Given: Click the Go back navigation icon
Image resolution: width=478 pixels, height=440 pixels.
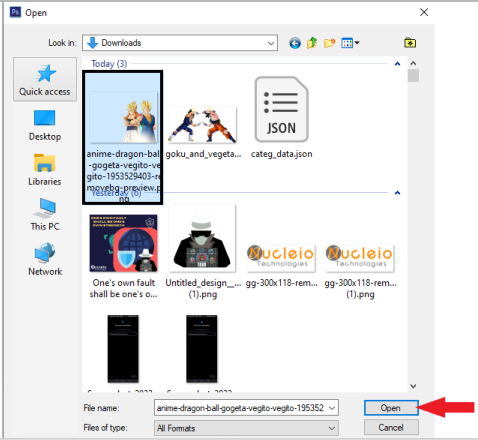Looking at the screenshot, I should [295, 43].
